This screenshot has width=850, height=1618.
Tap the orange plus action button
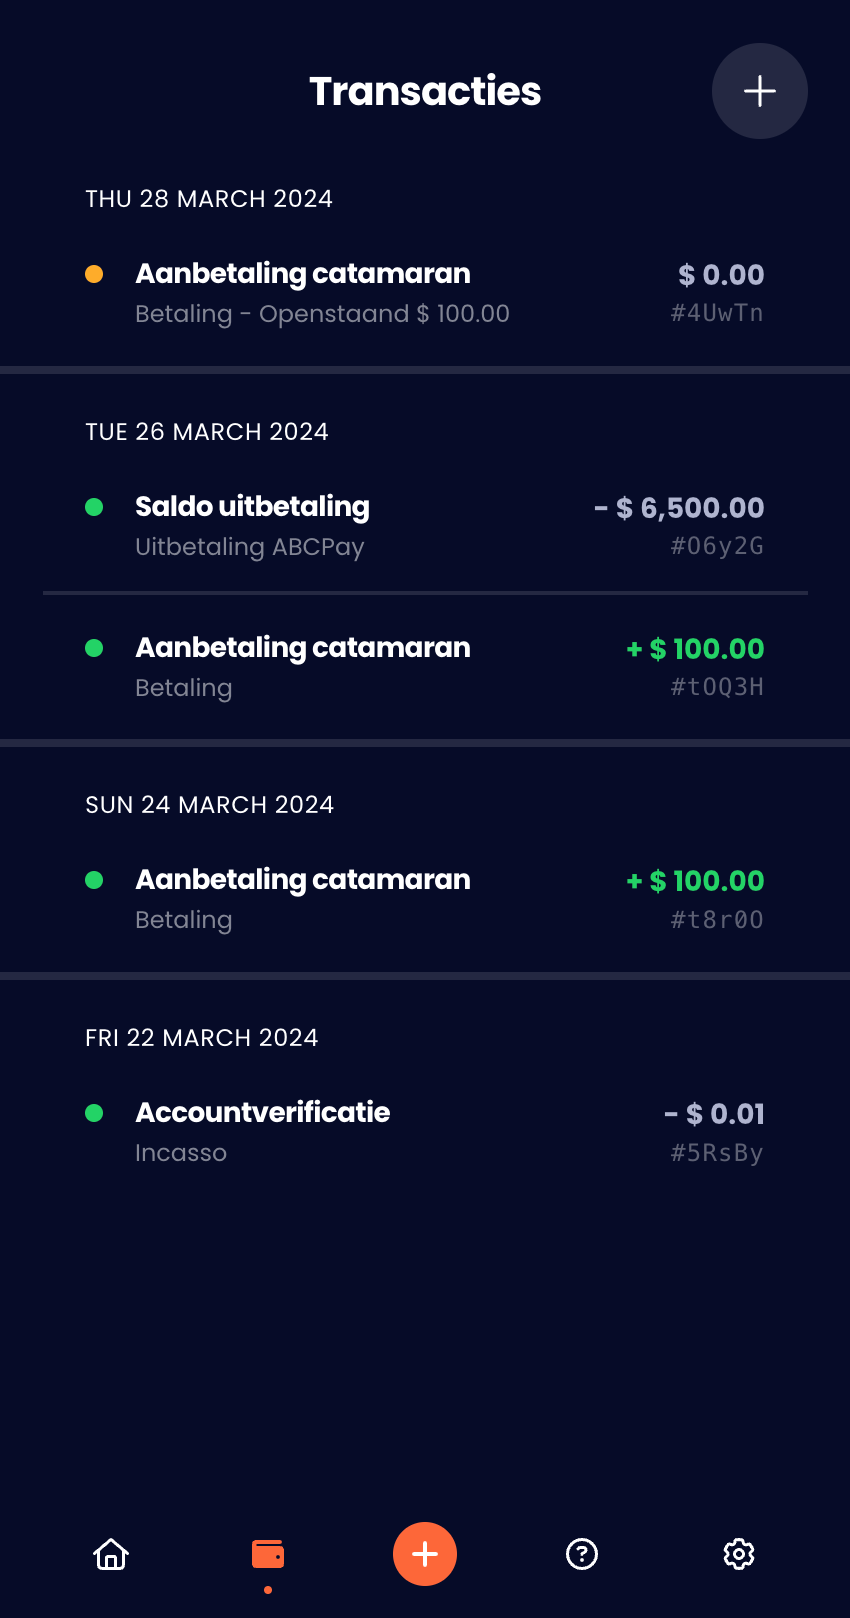pyautogui.click(x=424, y=1554)
